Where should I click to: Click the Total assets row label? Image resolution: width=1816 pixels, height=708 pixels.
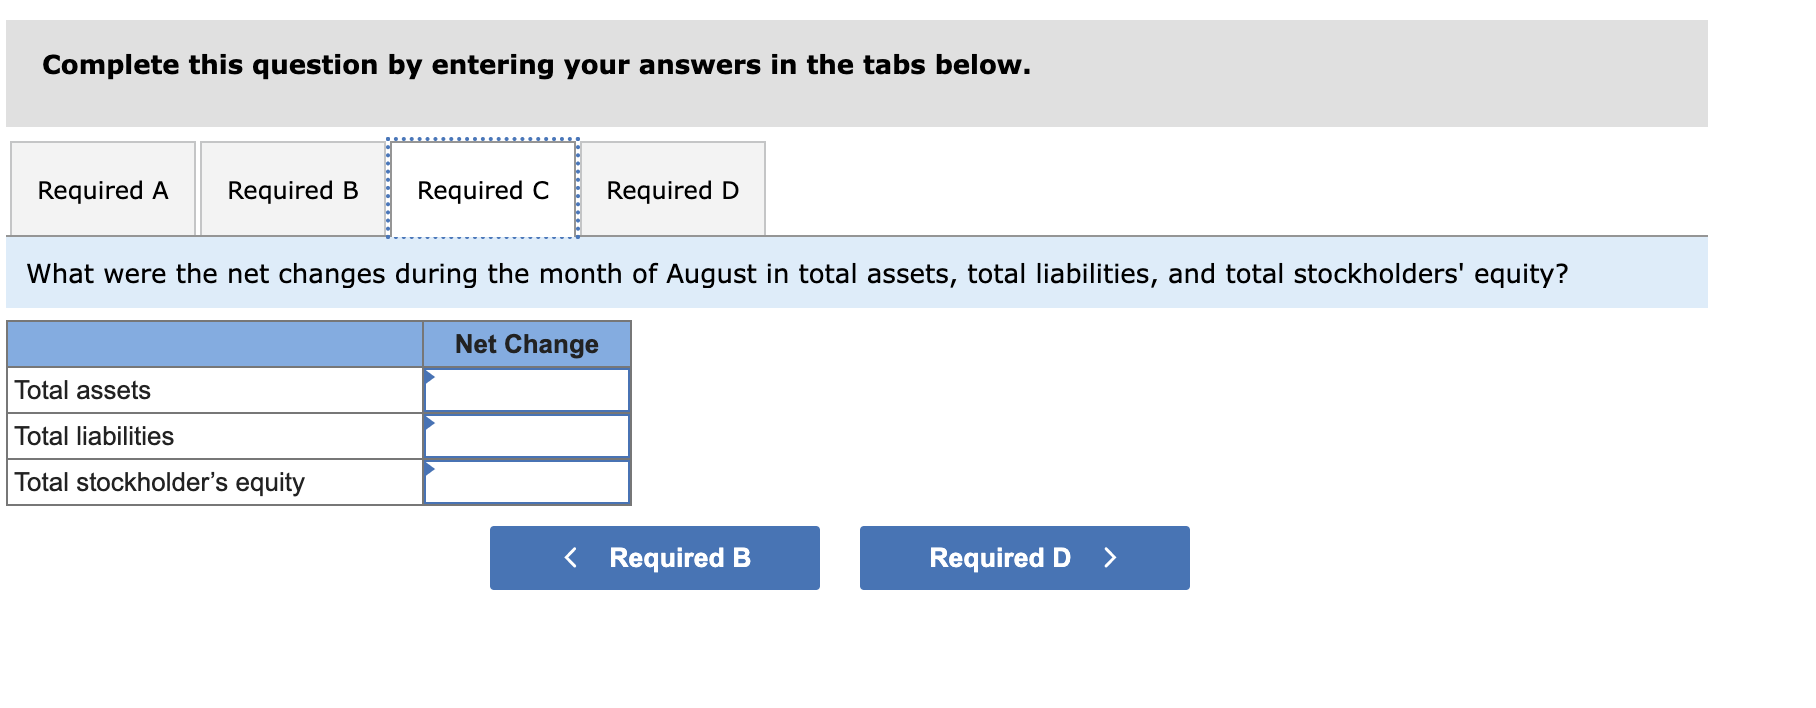[x=83, y=390]
